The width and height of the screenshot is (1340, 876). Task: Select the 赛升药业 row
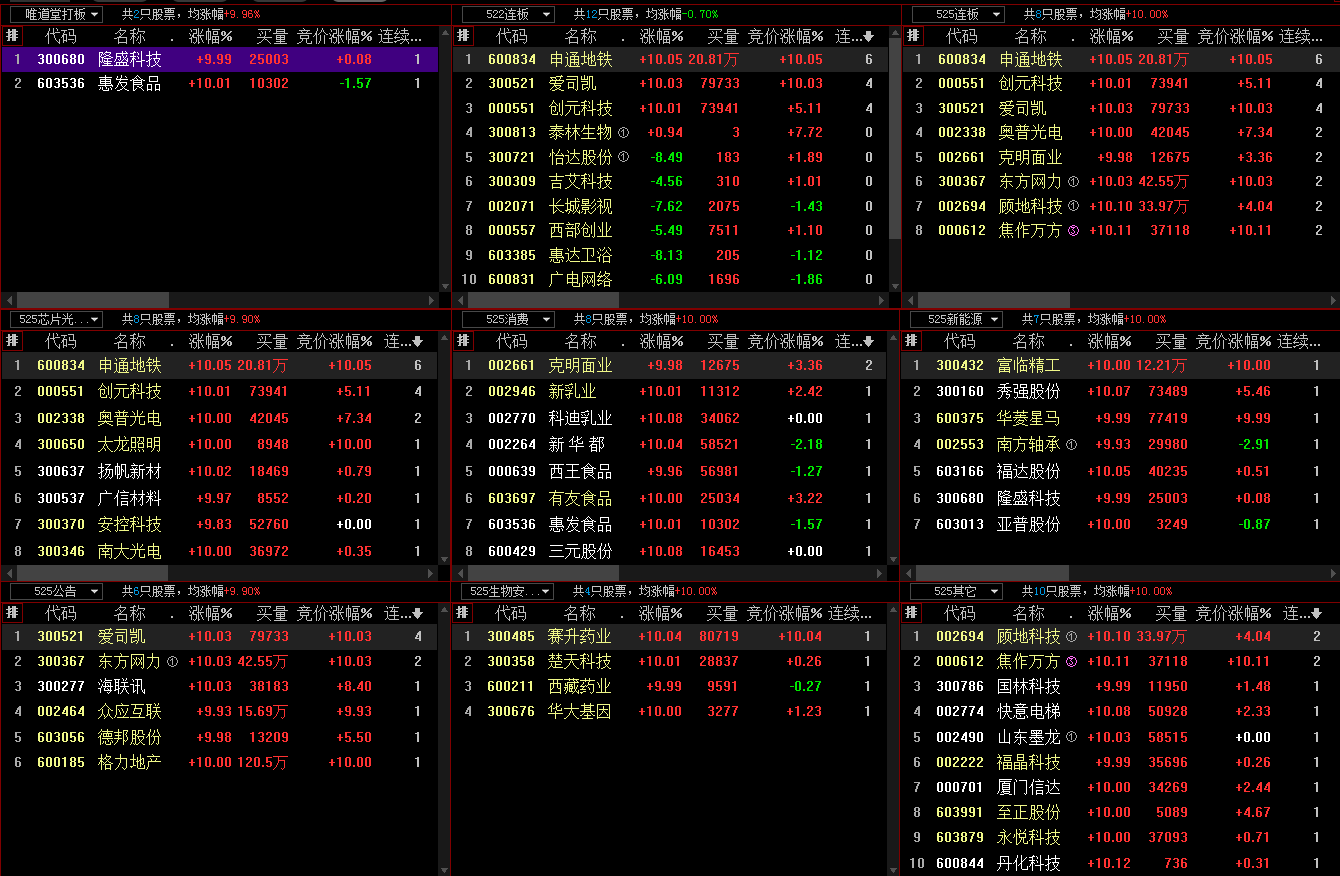point(670,636)
